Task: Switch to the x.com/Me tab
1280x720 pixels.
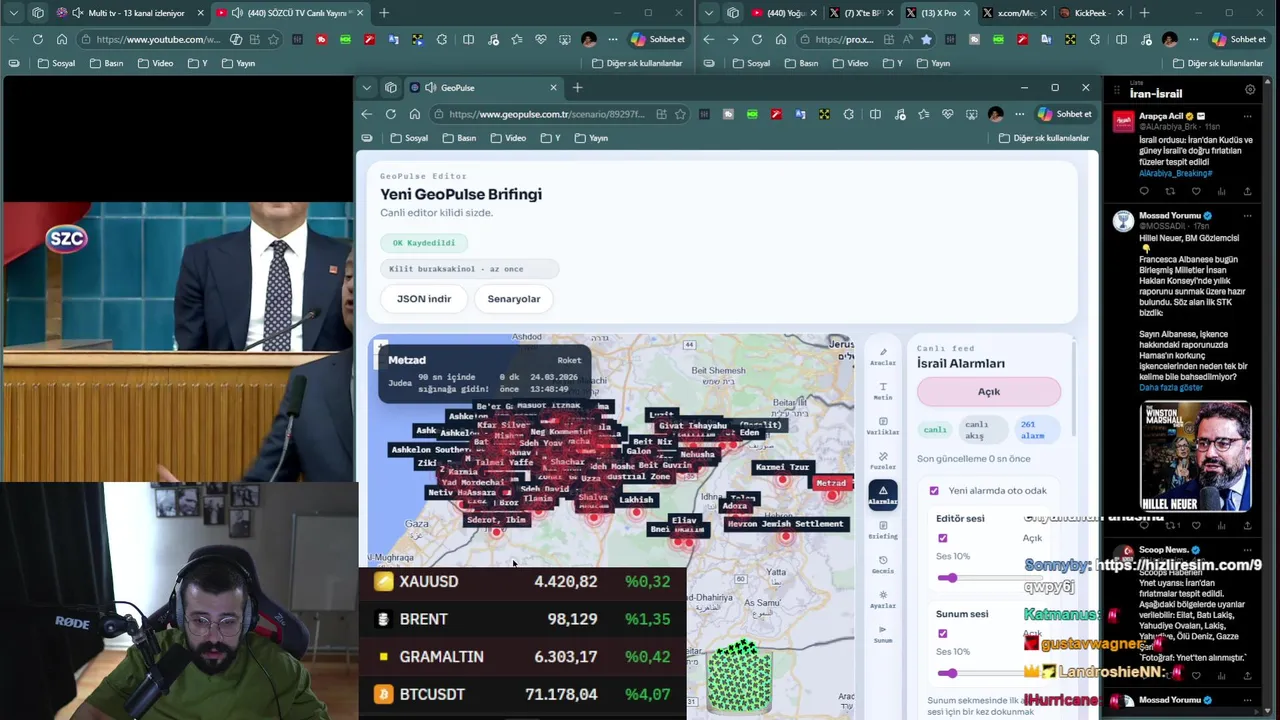Action: pyautogui.click(x=1013, y=13)
